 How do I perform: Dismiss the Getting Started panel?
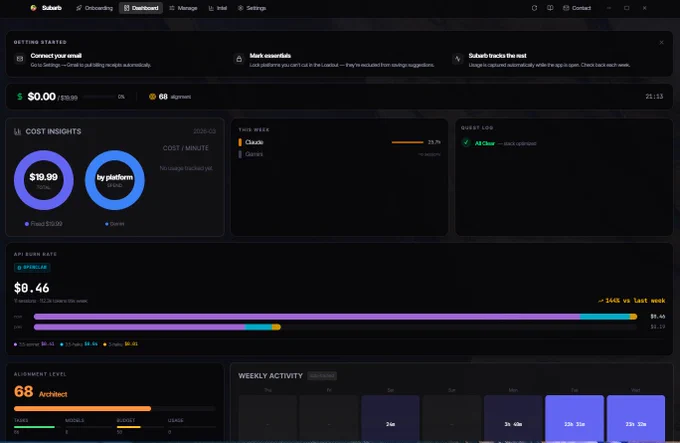point(661,42)
